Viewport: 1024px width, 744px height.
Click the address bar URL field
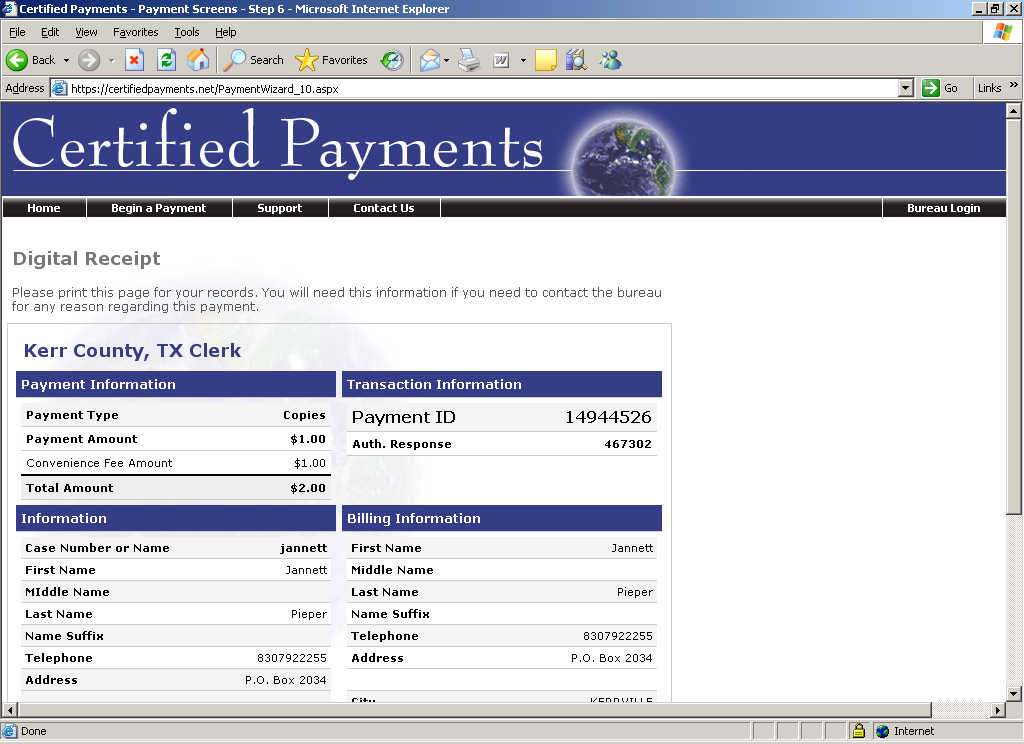tap(480, 88)
